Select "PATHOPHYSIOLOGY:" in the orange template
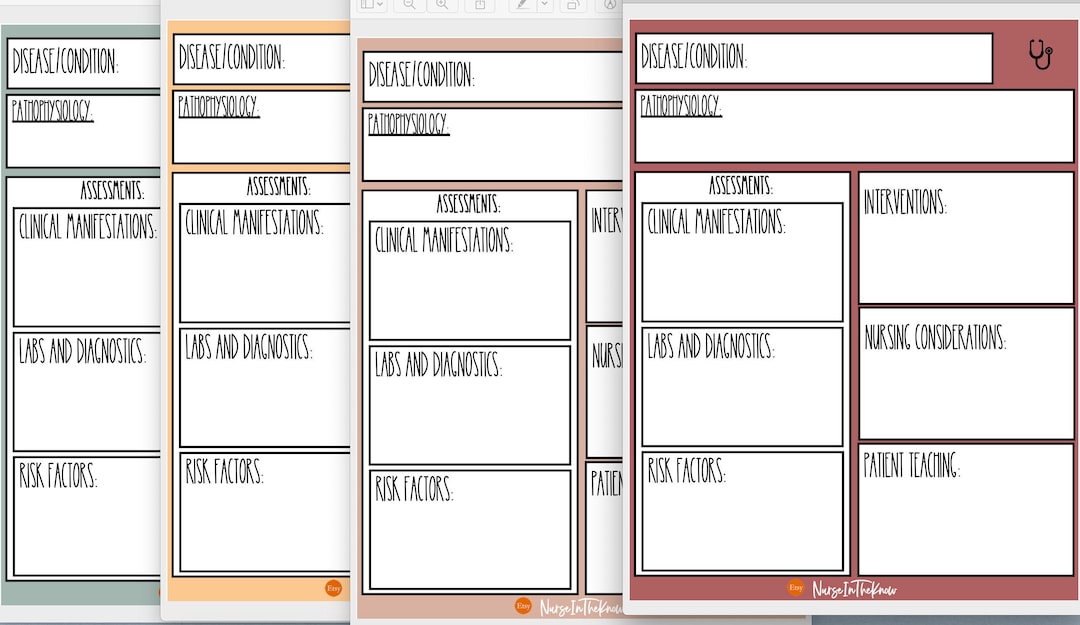 [x=218, y=106]
